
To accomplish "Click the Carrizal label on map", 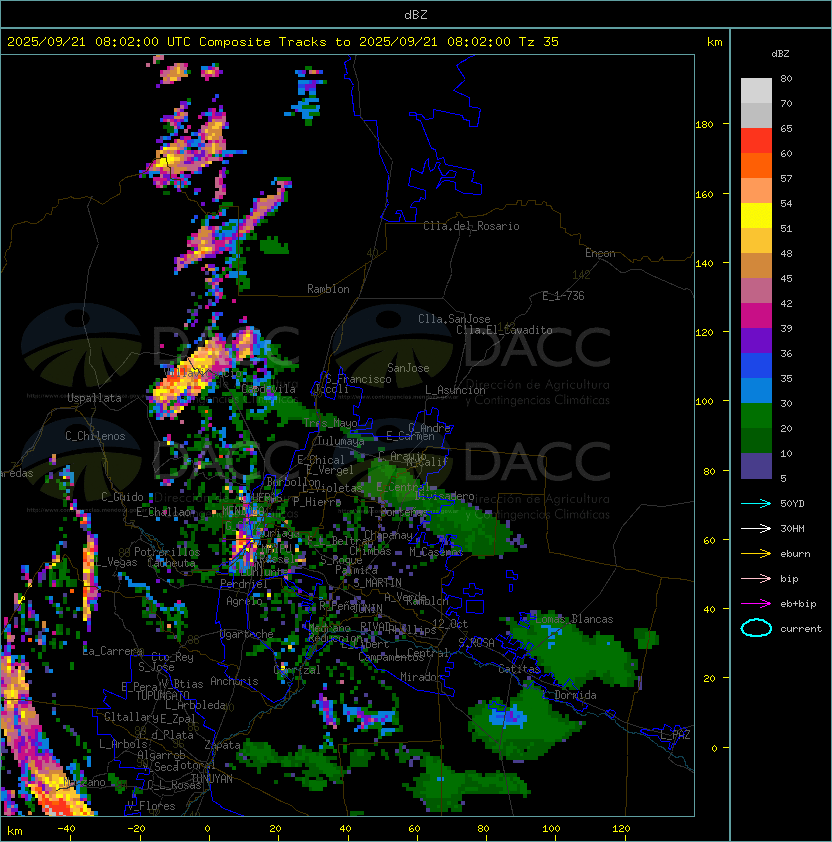I will coord(297,670).
